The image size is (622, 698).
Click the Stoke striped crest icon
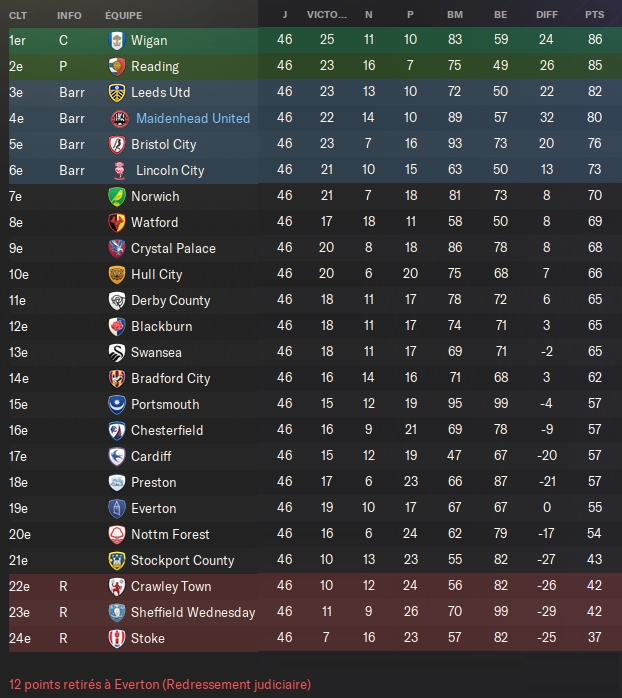117,638
